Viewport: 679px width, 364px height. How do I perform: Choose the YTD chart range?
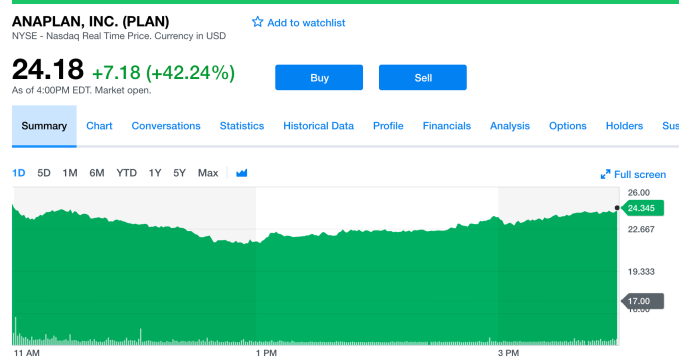(126, 173)
